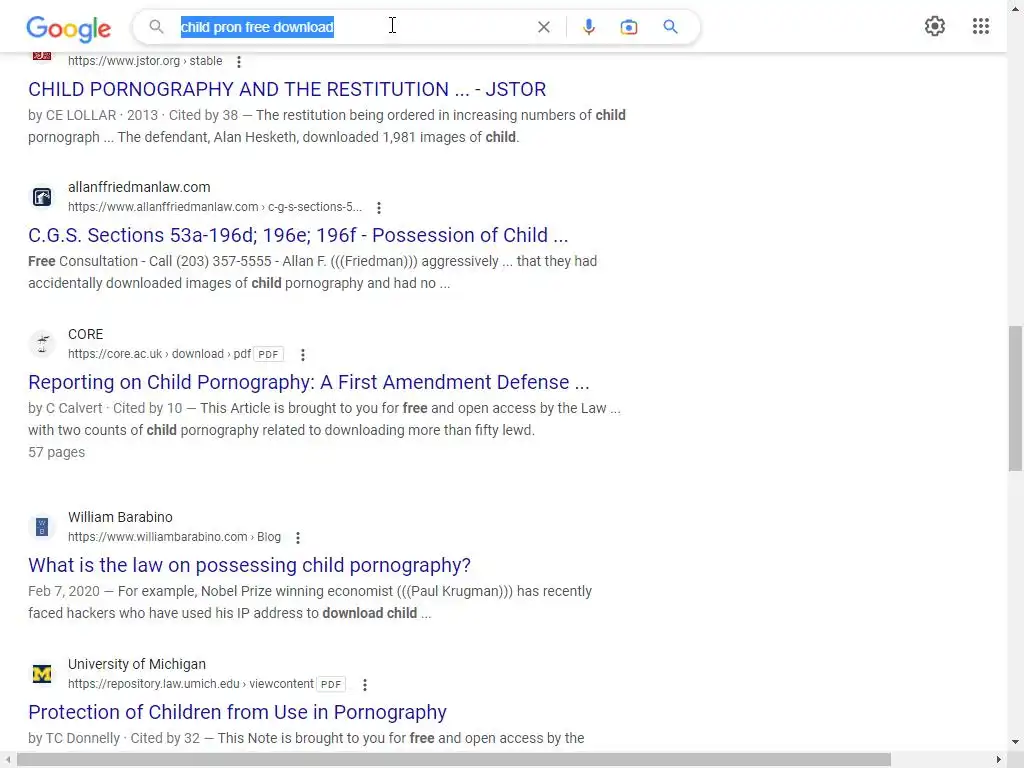Click the horizontal scrollbar thumb
The height and width of the screenshot is (768, 1024).
click(454, 760)
